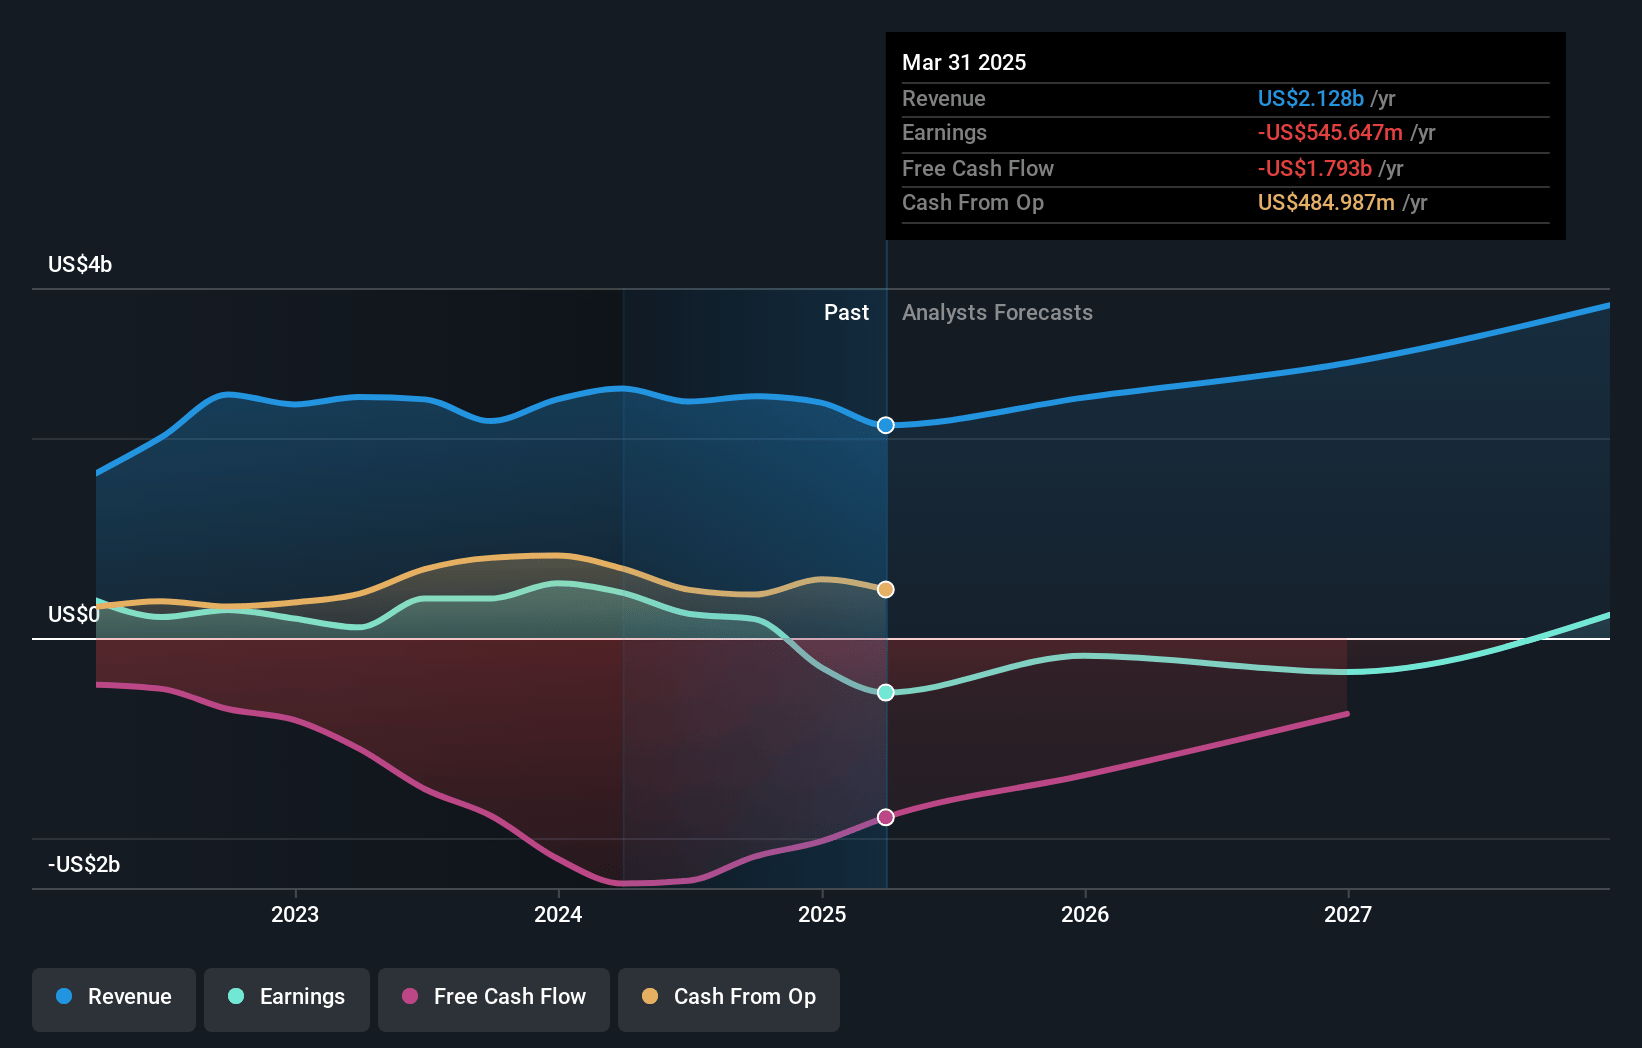Click the 2023 x-axis label
Viewport: 1642px width, 1048px height.
295,914
